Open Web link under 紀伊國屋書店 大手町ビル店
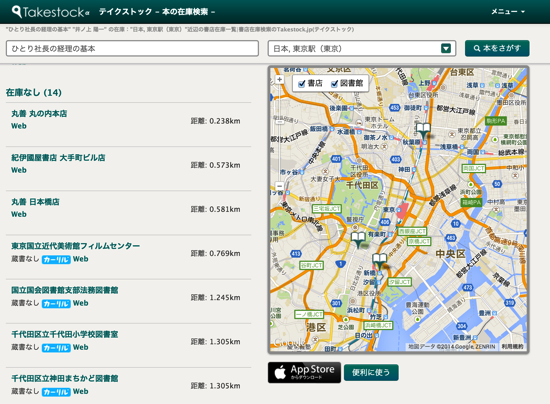This screenshot has height=404, width=550. 19,170
